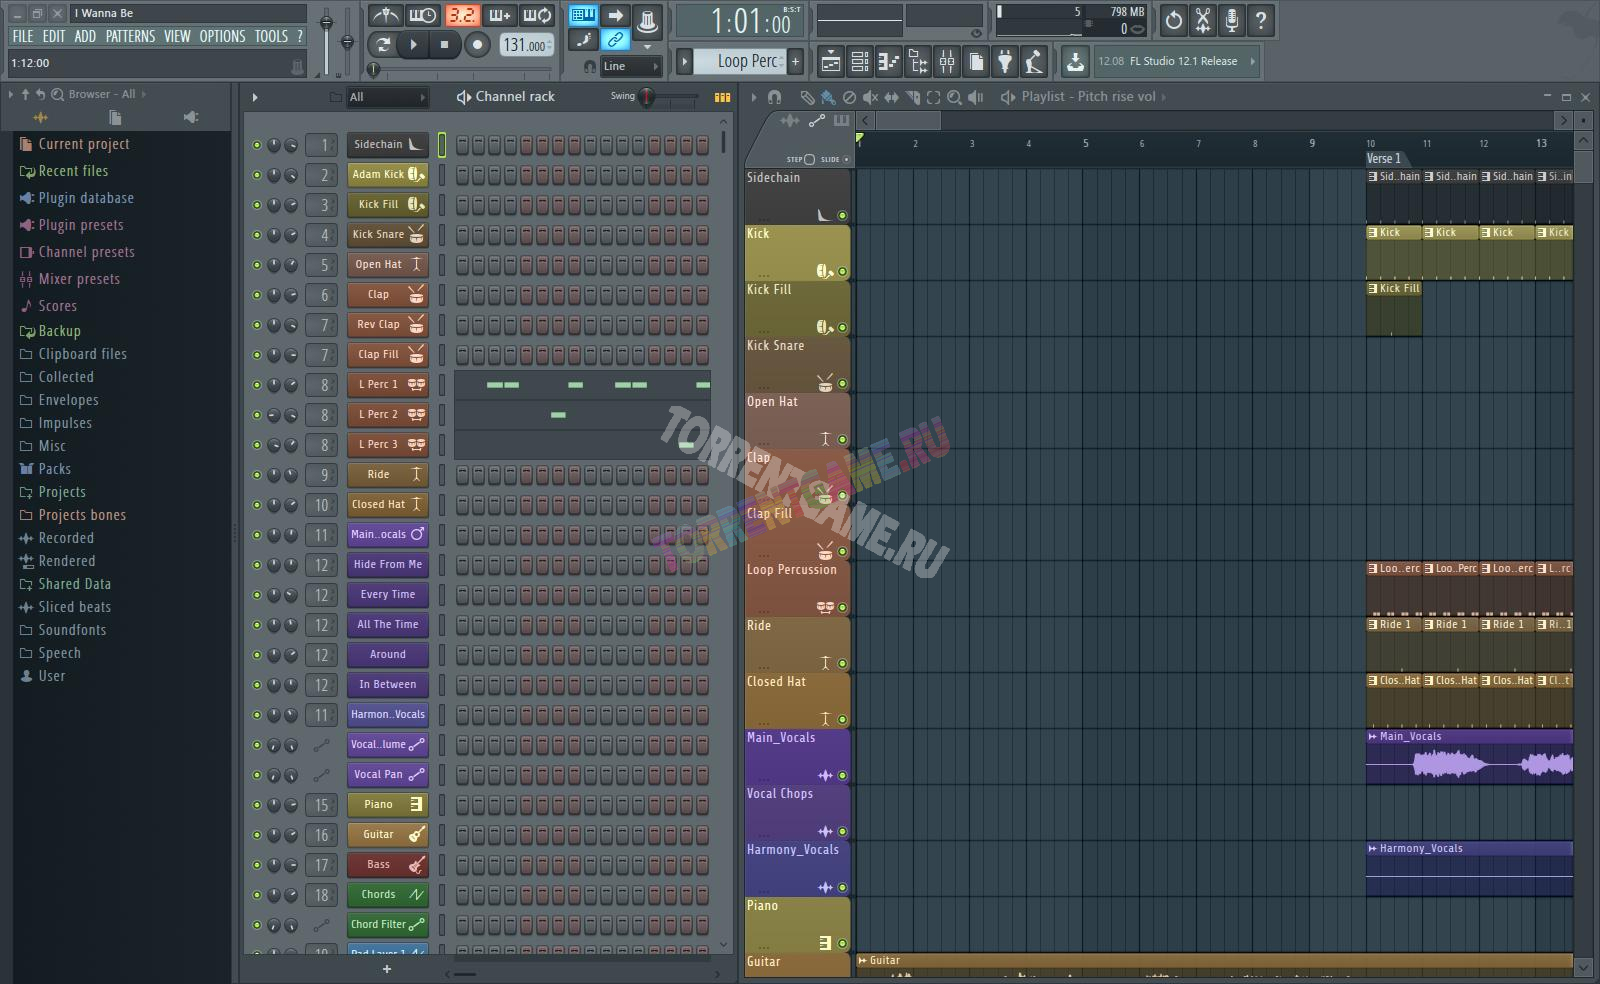Open the All channel filter dropdown
1600x984 pixels.
386,97
